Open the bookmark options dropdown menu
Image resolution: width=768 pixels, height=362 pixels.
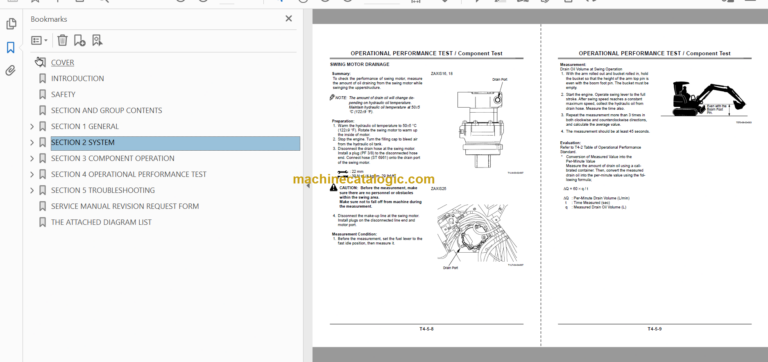tap(39, 40)
